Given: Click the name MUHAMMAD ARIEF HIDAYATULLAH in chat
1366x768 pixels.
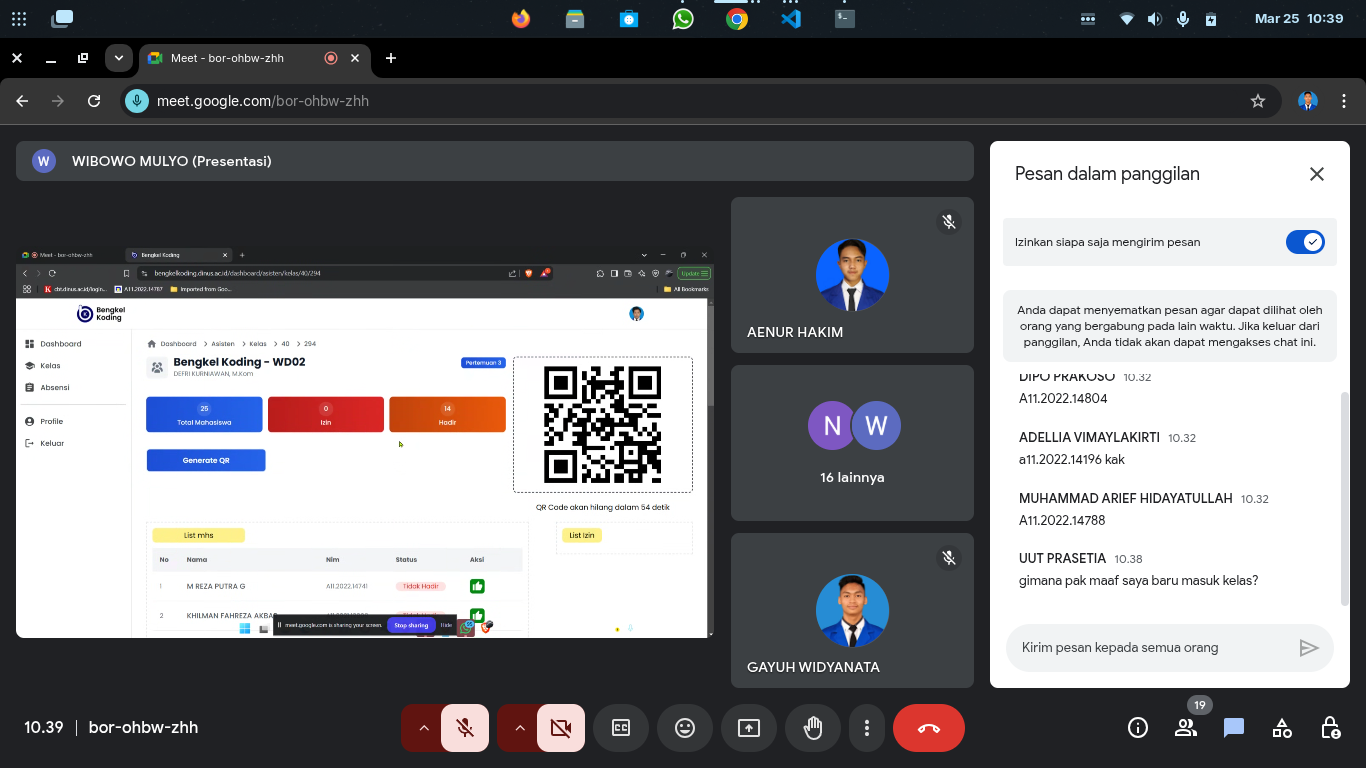Looking at the screenshot, I should (x=1126, y=498).
